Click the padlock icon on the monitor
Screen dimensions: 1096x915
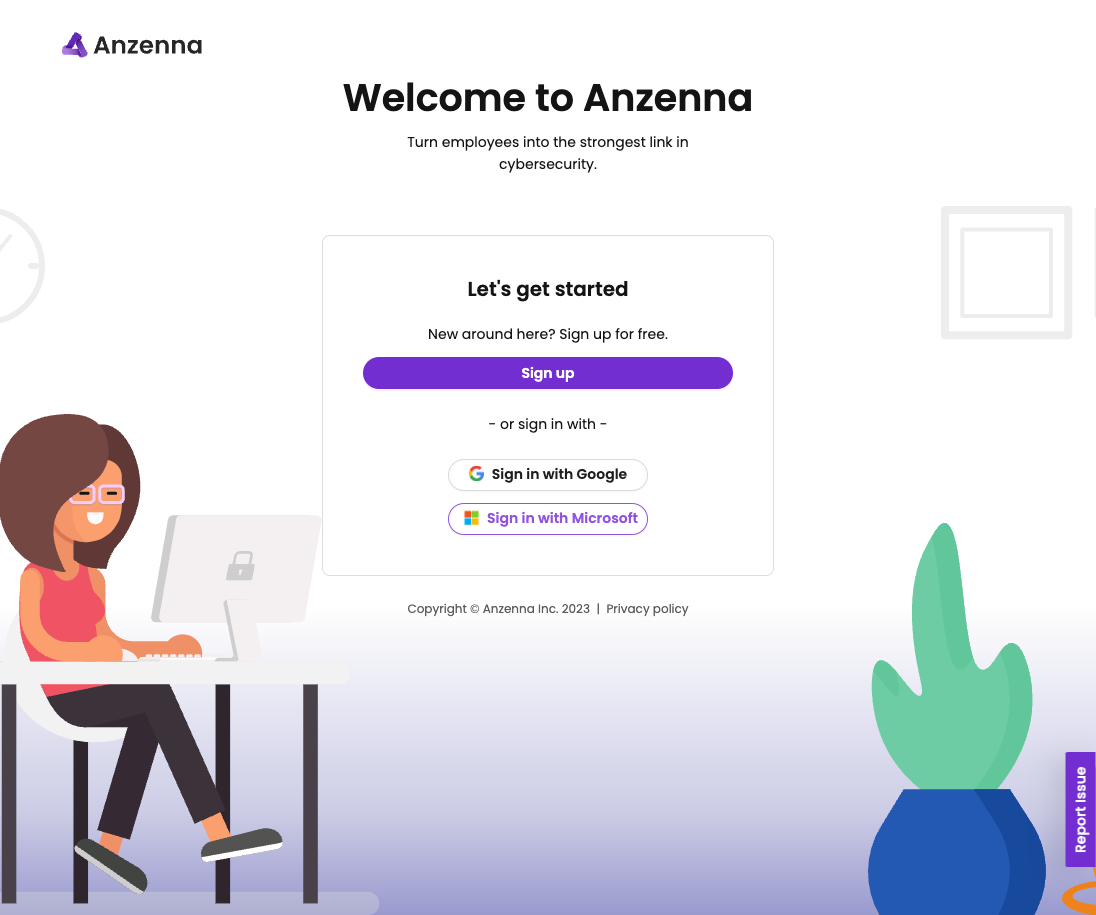coord(240,566)
